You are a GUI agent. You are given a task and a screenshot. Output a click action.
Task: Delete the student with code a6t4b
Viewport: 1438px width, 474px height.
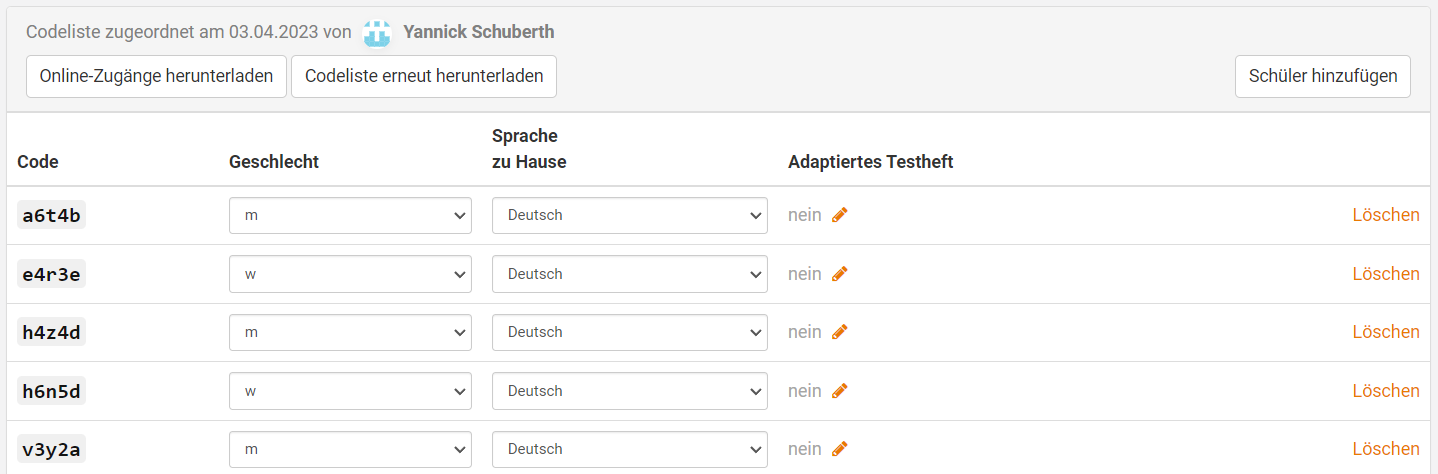coord(1386,215)
